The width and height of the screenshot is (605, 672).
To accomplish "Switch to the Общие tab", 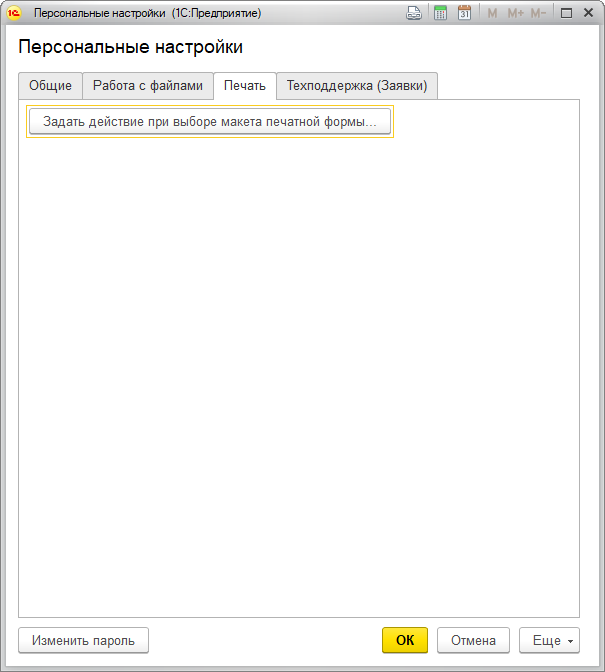I will point(51,86).
